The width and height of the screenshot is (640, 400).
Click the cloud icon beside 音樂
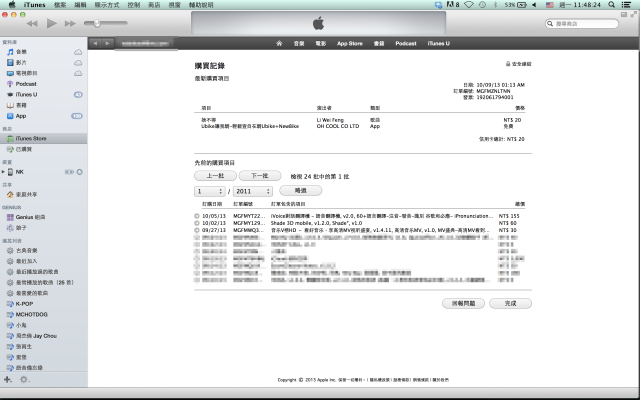click(78, 52)
